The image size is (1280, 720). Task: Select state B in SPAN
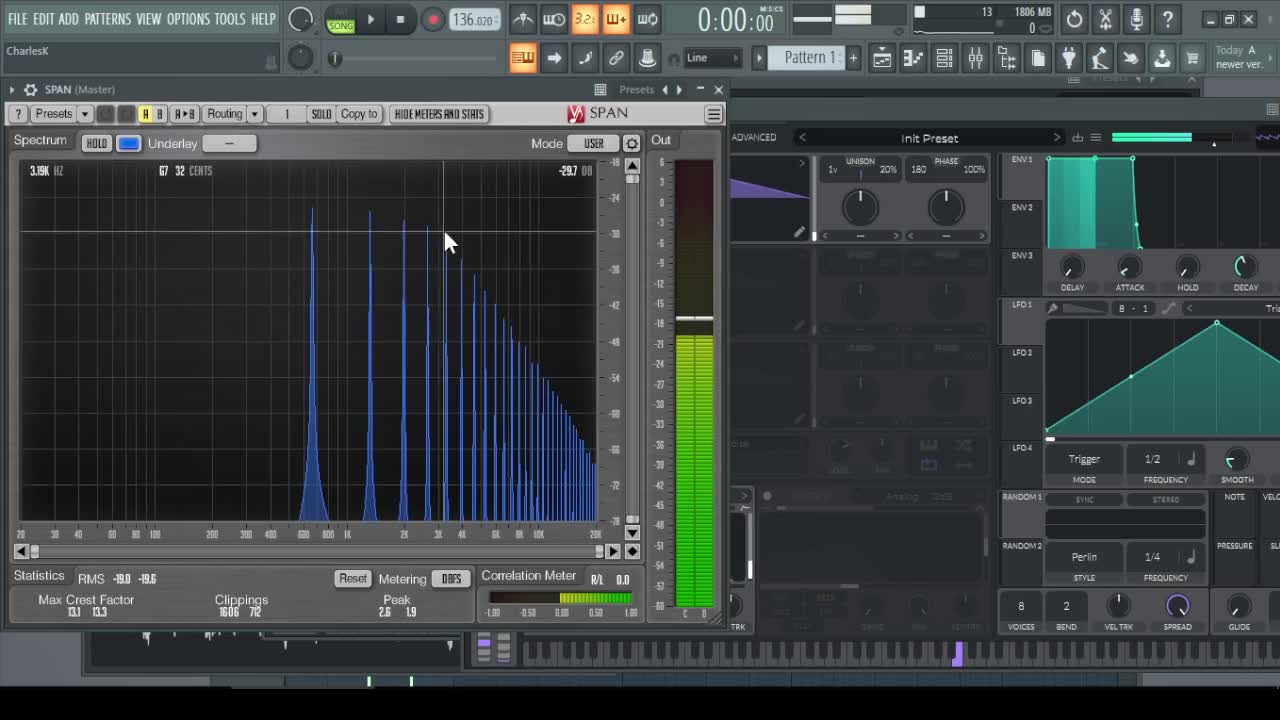159,114
